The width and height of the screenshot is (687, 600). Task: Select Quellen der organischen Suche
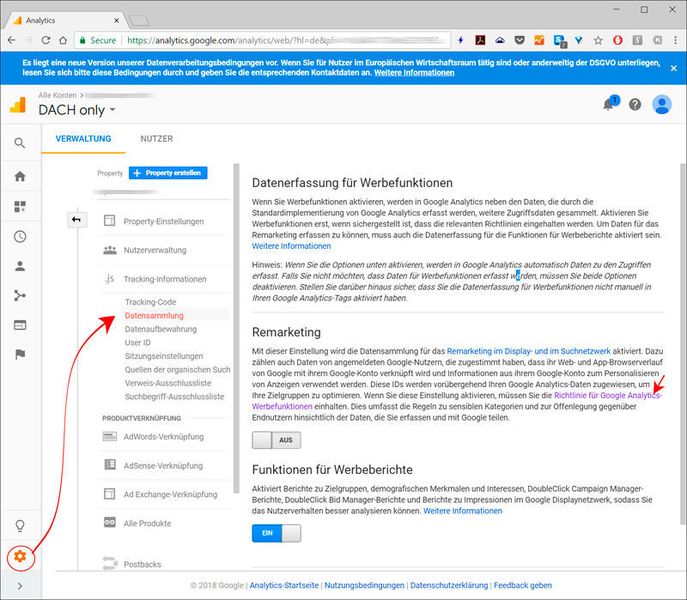click(x=177, y=369)
